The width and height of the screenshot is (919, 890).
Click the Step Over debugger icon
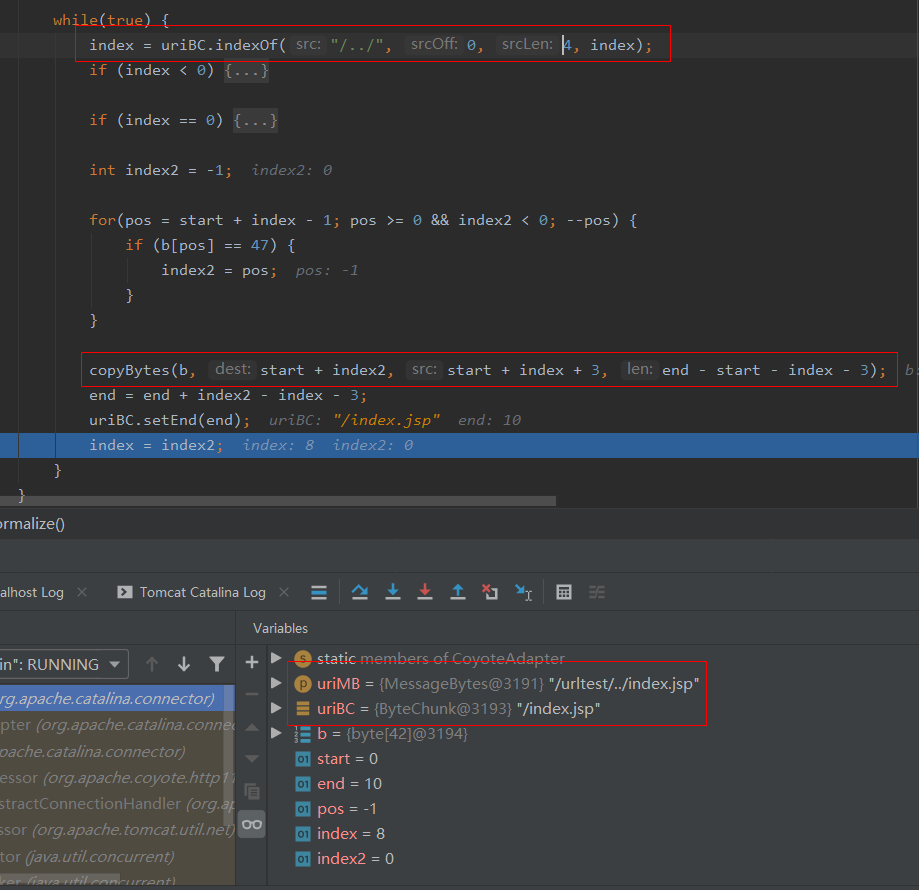tap(360, 592)
